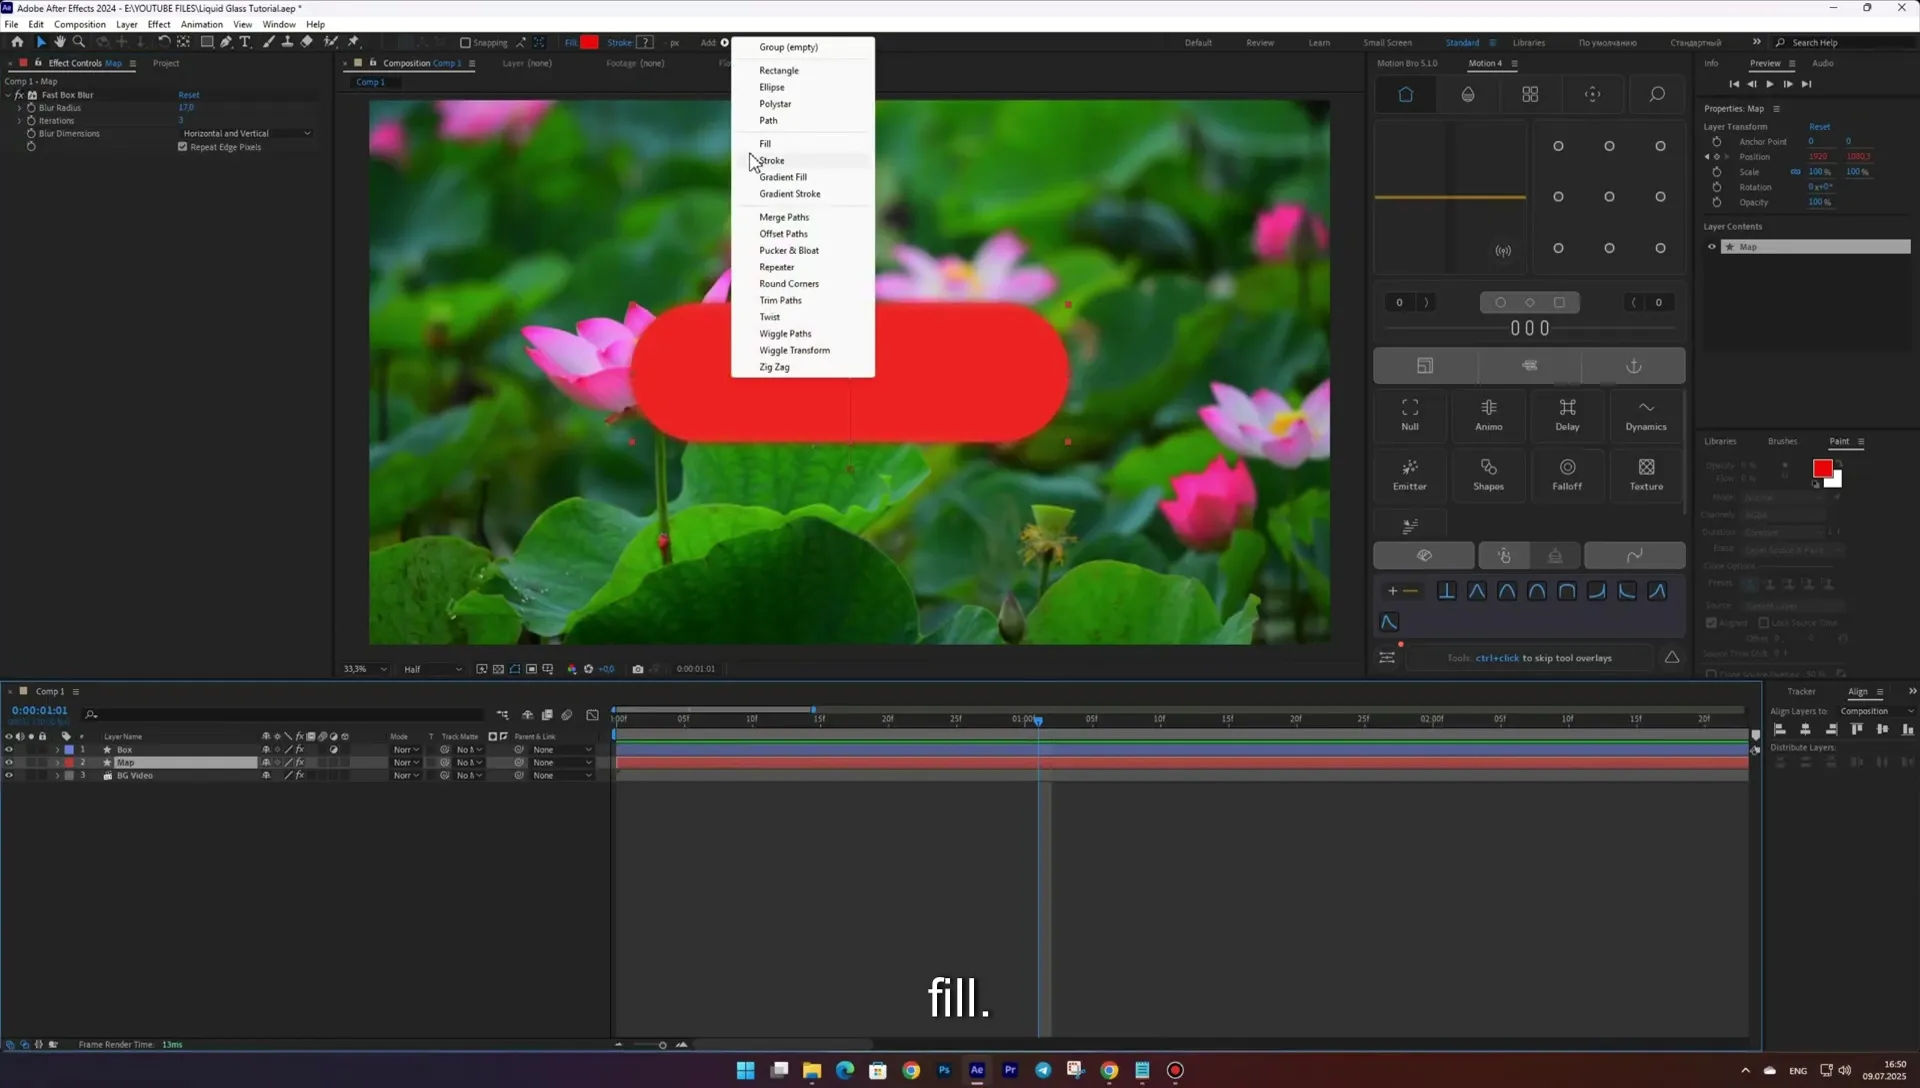Click the Motion 4 search magnifier icon
The image size is (1920, 1088).
click(1657, 94)
